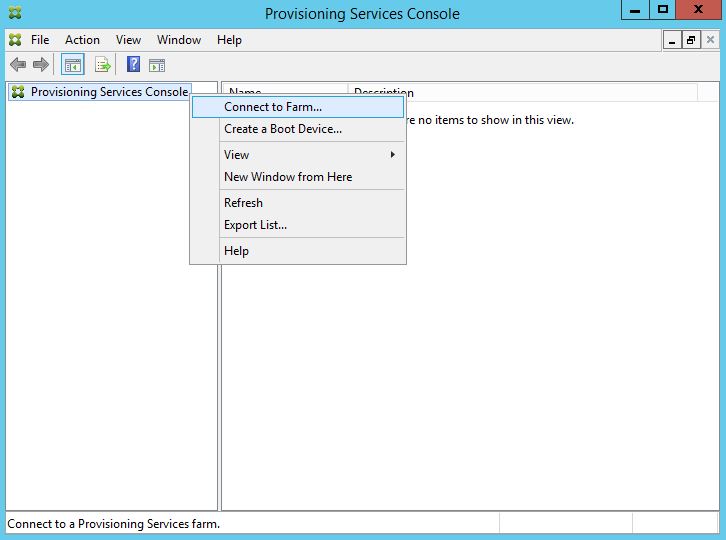Maximize the Provisioning Services Console window

point(663,10)
